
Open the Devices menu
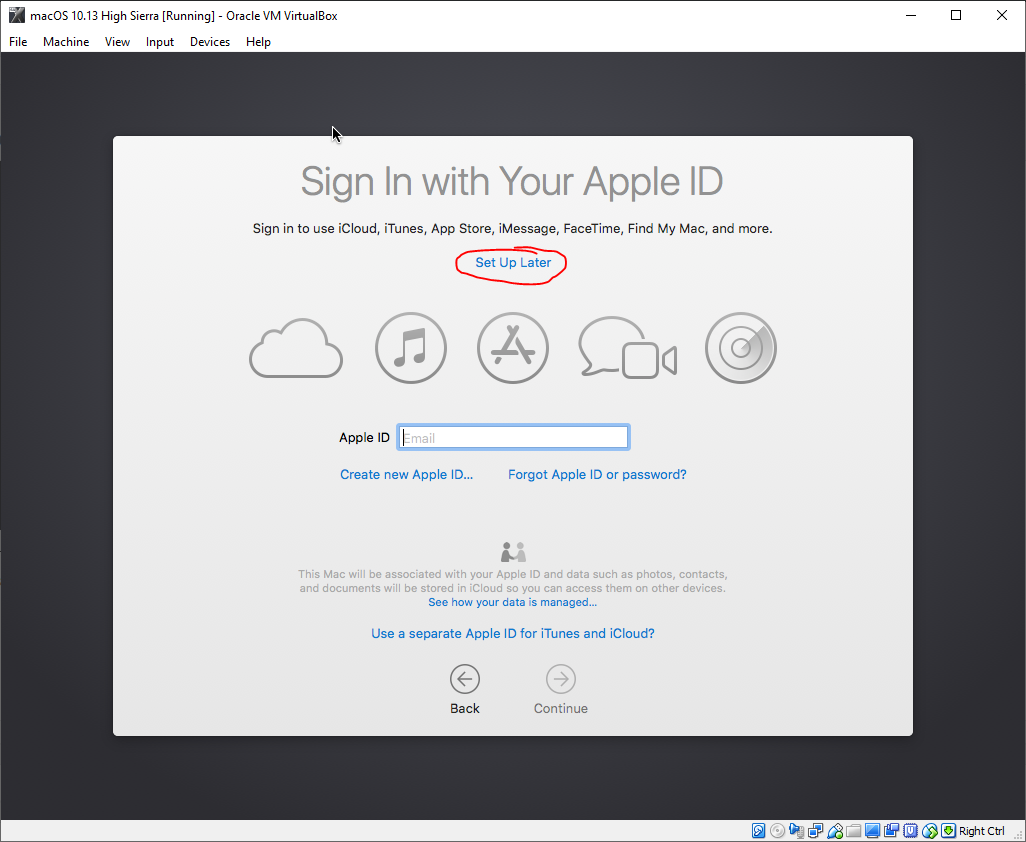pos(209,41)
